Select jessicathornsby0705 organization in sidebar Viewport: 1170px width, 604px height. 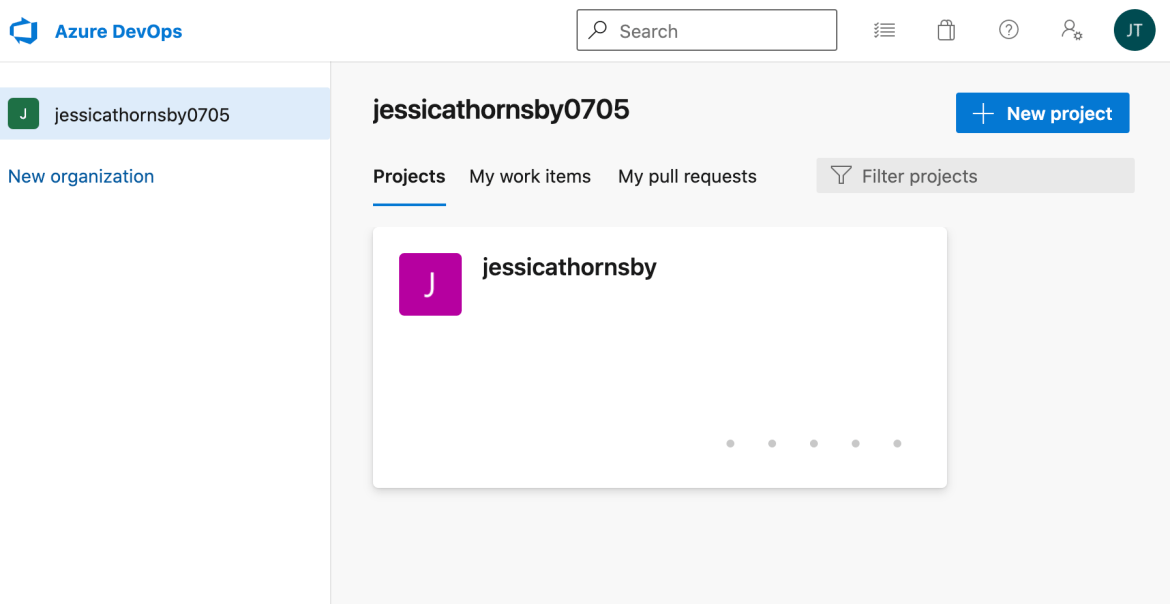click(x=142, y=115)
